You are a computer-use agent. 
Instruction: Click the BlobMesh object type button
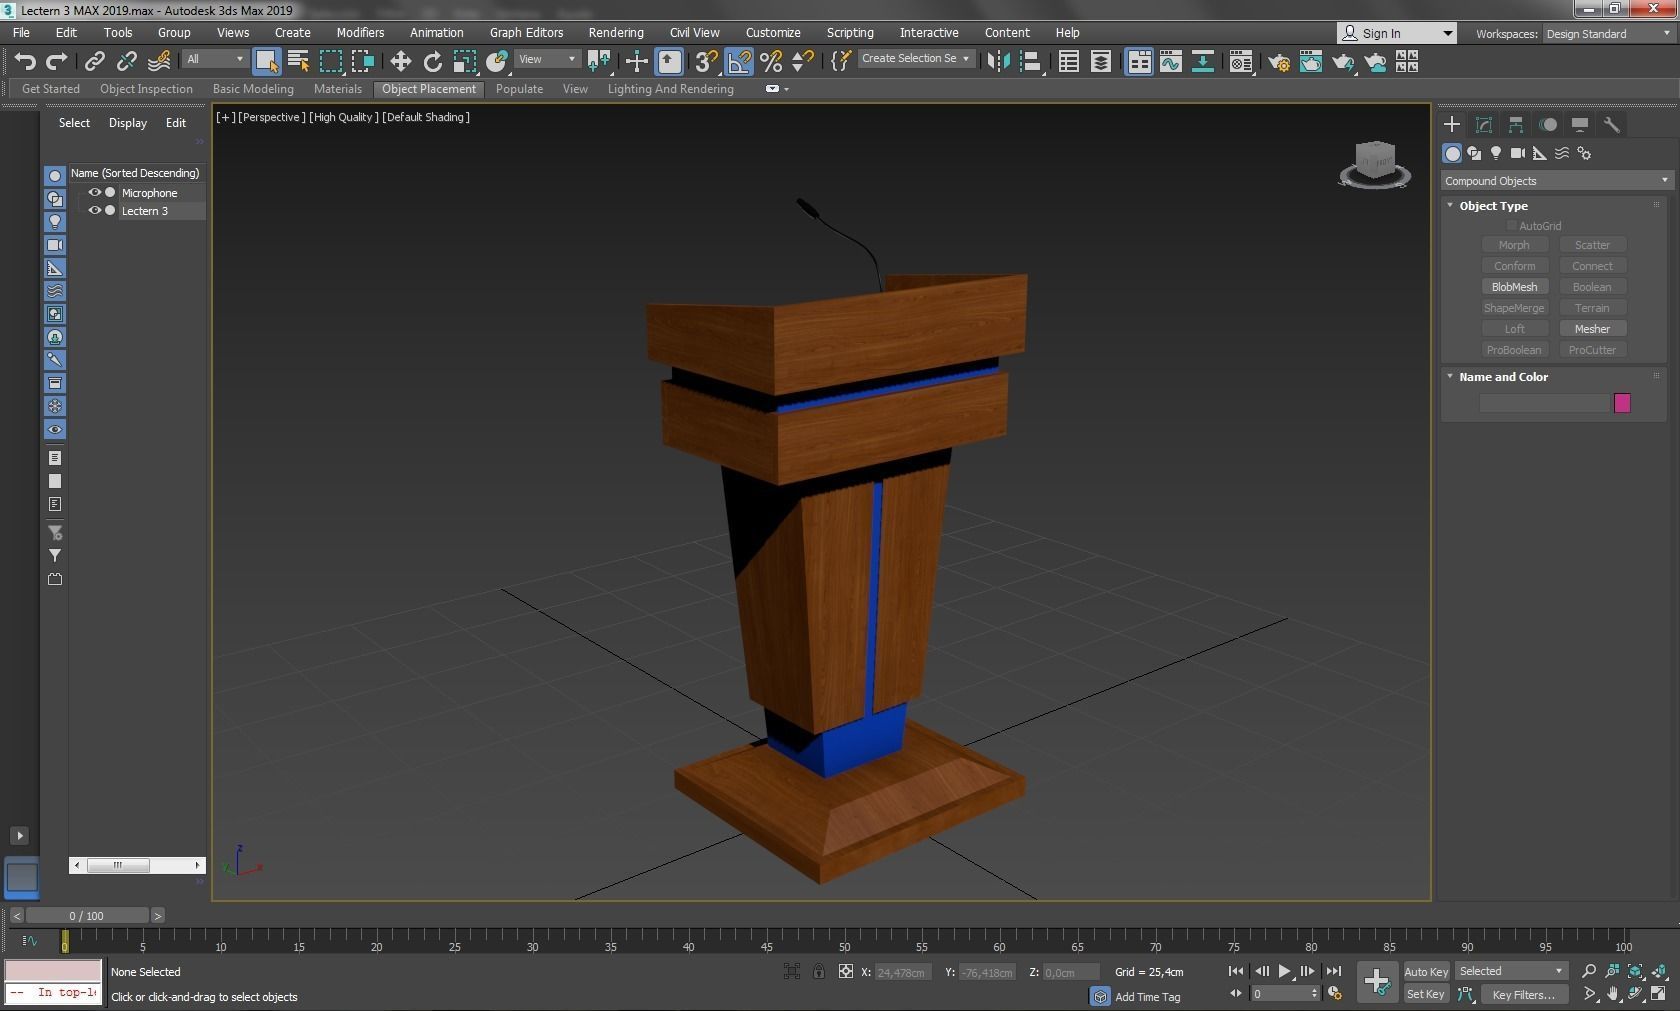point(1514,287)
